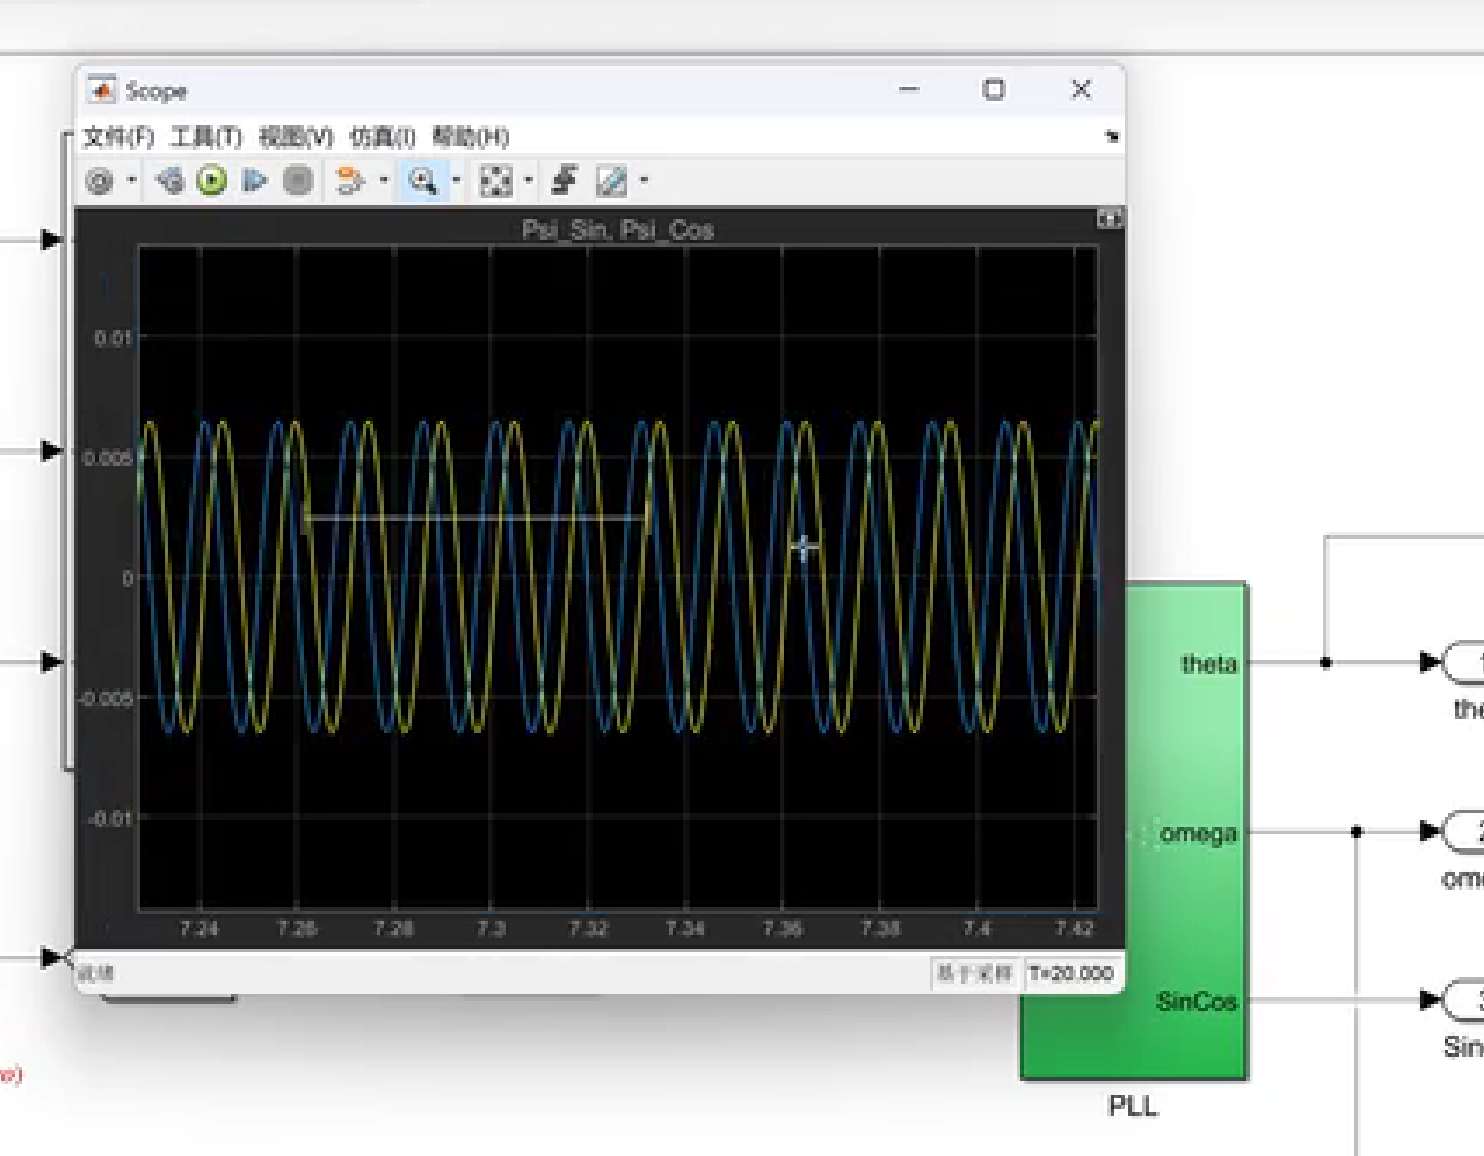The image size is (1484, 1156).
Task: Click the 0.005 y-axis tick label
Action: point(107,459)
